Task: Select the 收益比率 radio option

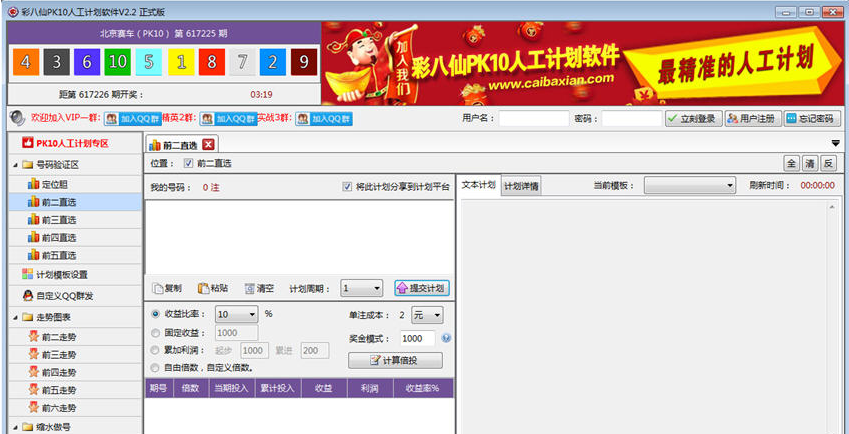Action: 156,314
